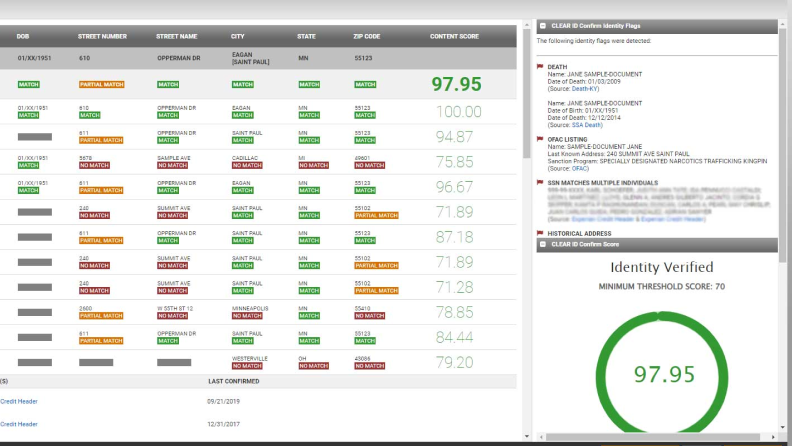Collapse the CLEAR ID Confirm Identity Flags panel
Image resolution: width=792 pixels, height=446 pixels.
pos(542,26)
